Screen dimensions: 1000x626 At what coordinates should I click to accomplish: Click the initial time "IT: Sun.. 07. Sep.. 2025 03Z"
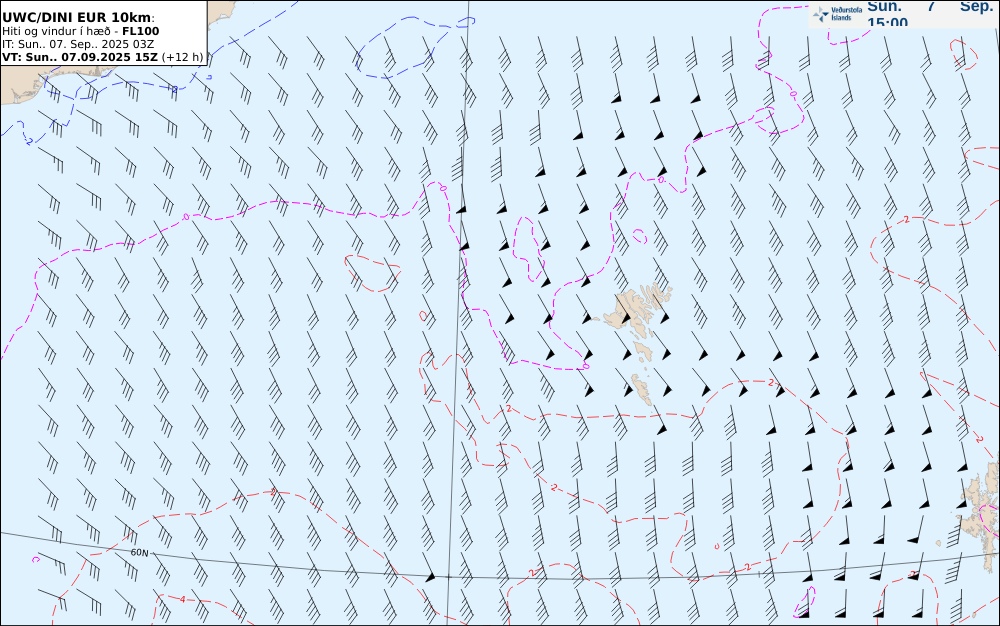pos(78,44)
